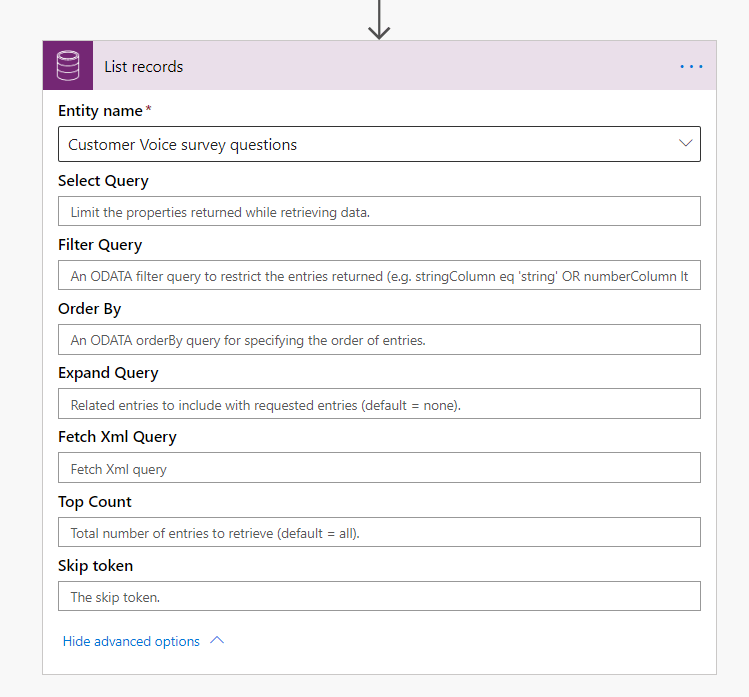Click the Expand Query label

[x=108, y=373]
